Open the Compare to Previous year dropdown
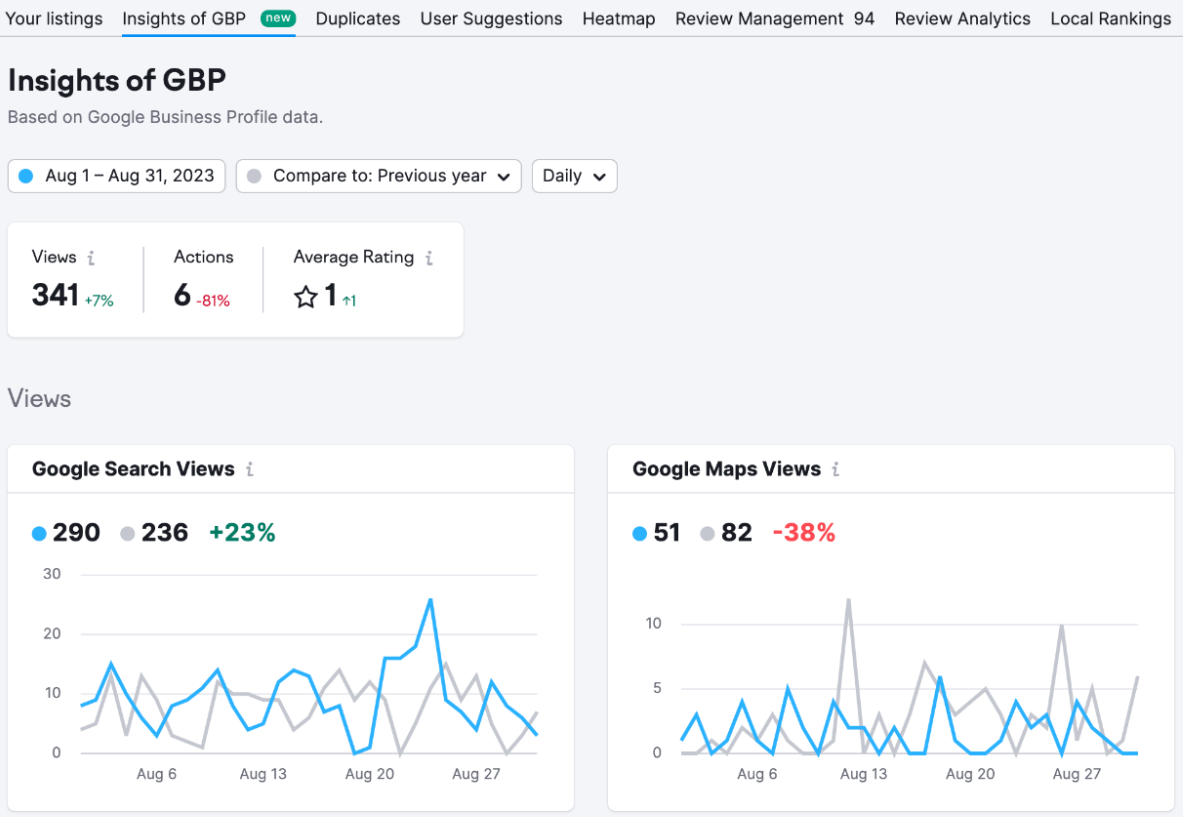Screen dimensions: 1183x817 click(x=378, y=175)
